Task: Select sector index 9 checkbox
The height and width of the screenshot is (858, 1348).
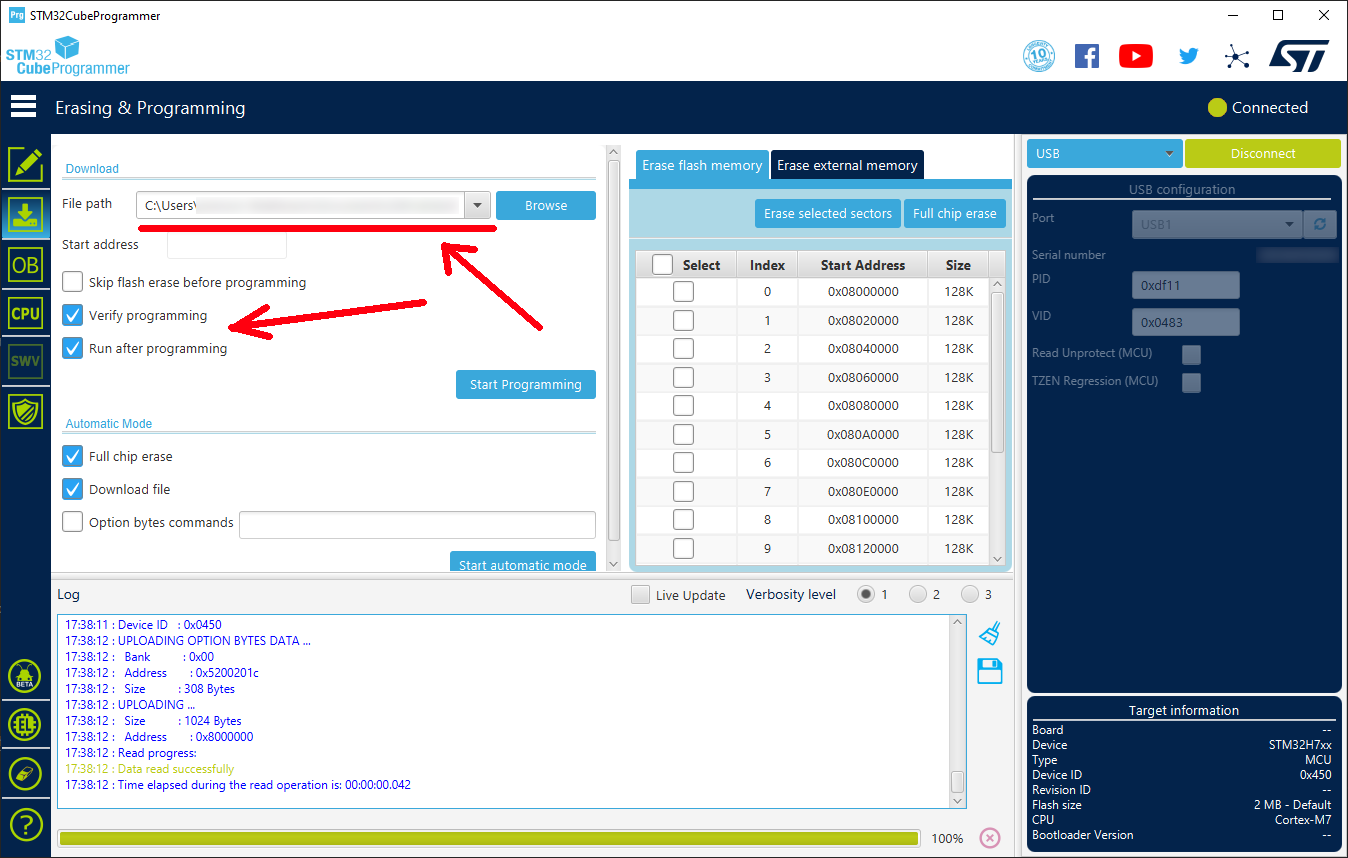Action: (683, 548)
